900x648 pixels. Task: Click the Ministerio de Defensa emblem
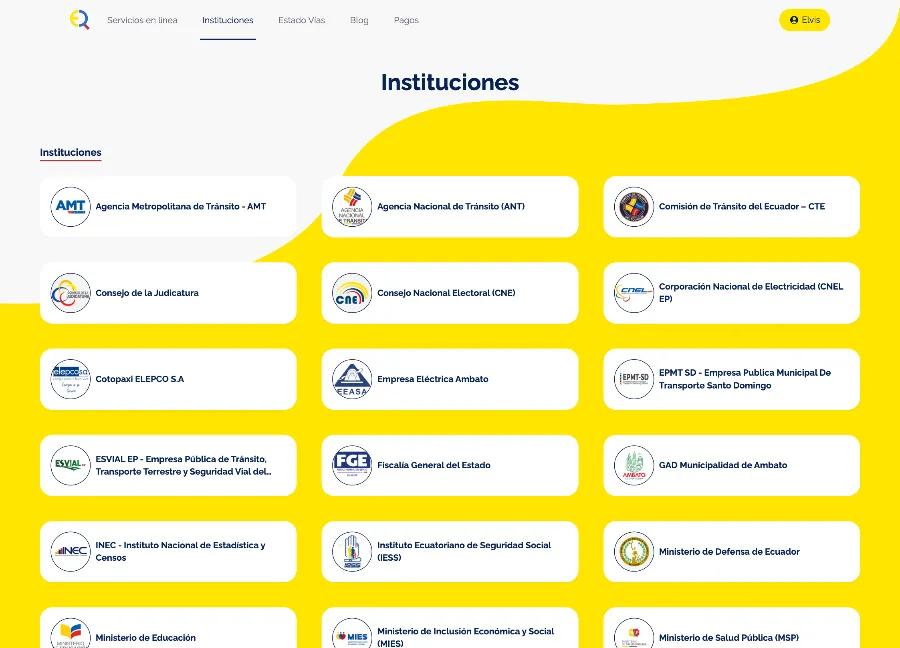coord(634,552)
